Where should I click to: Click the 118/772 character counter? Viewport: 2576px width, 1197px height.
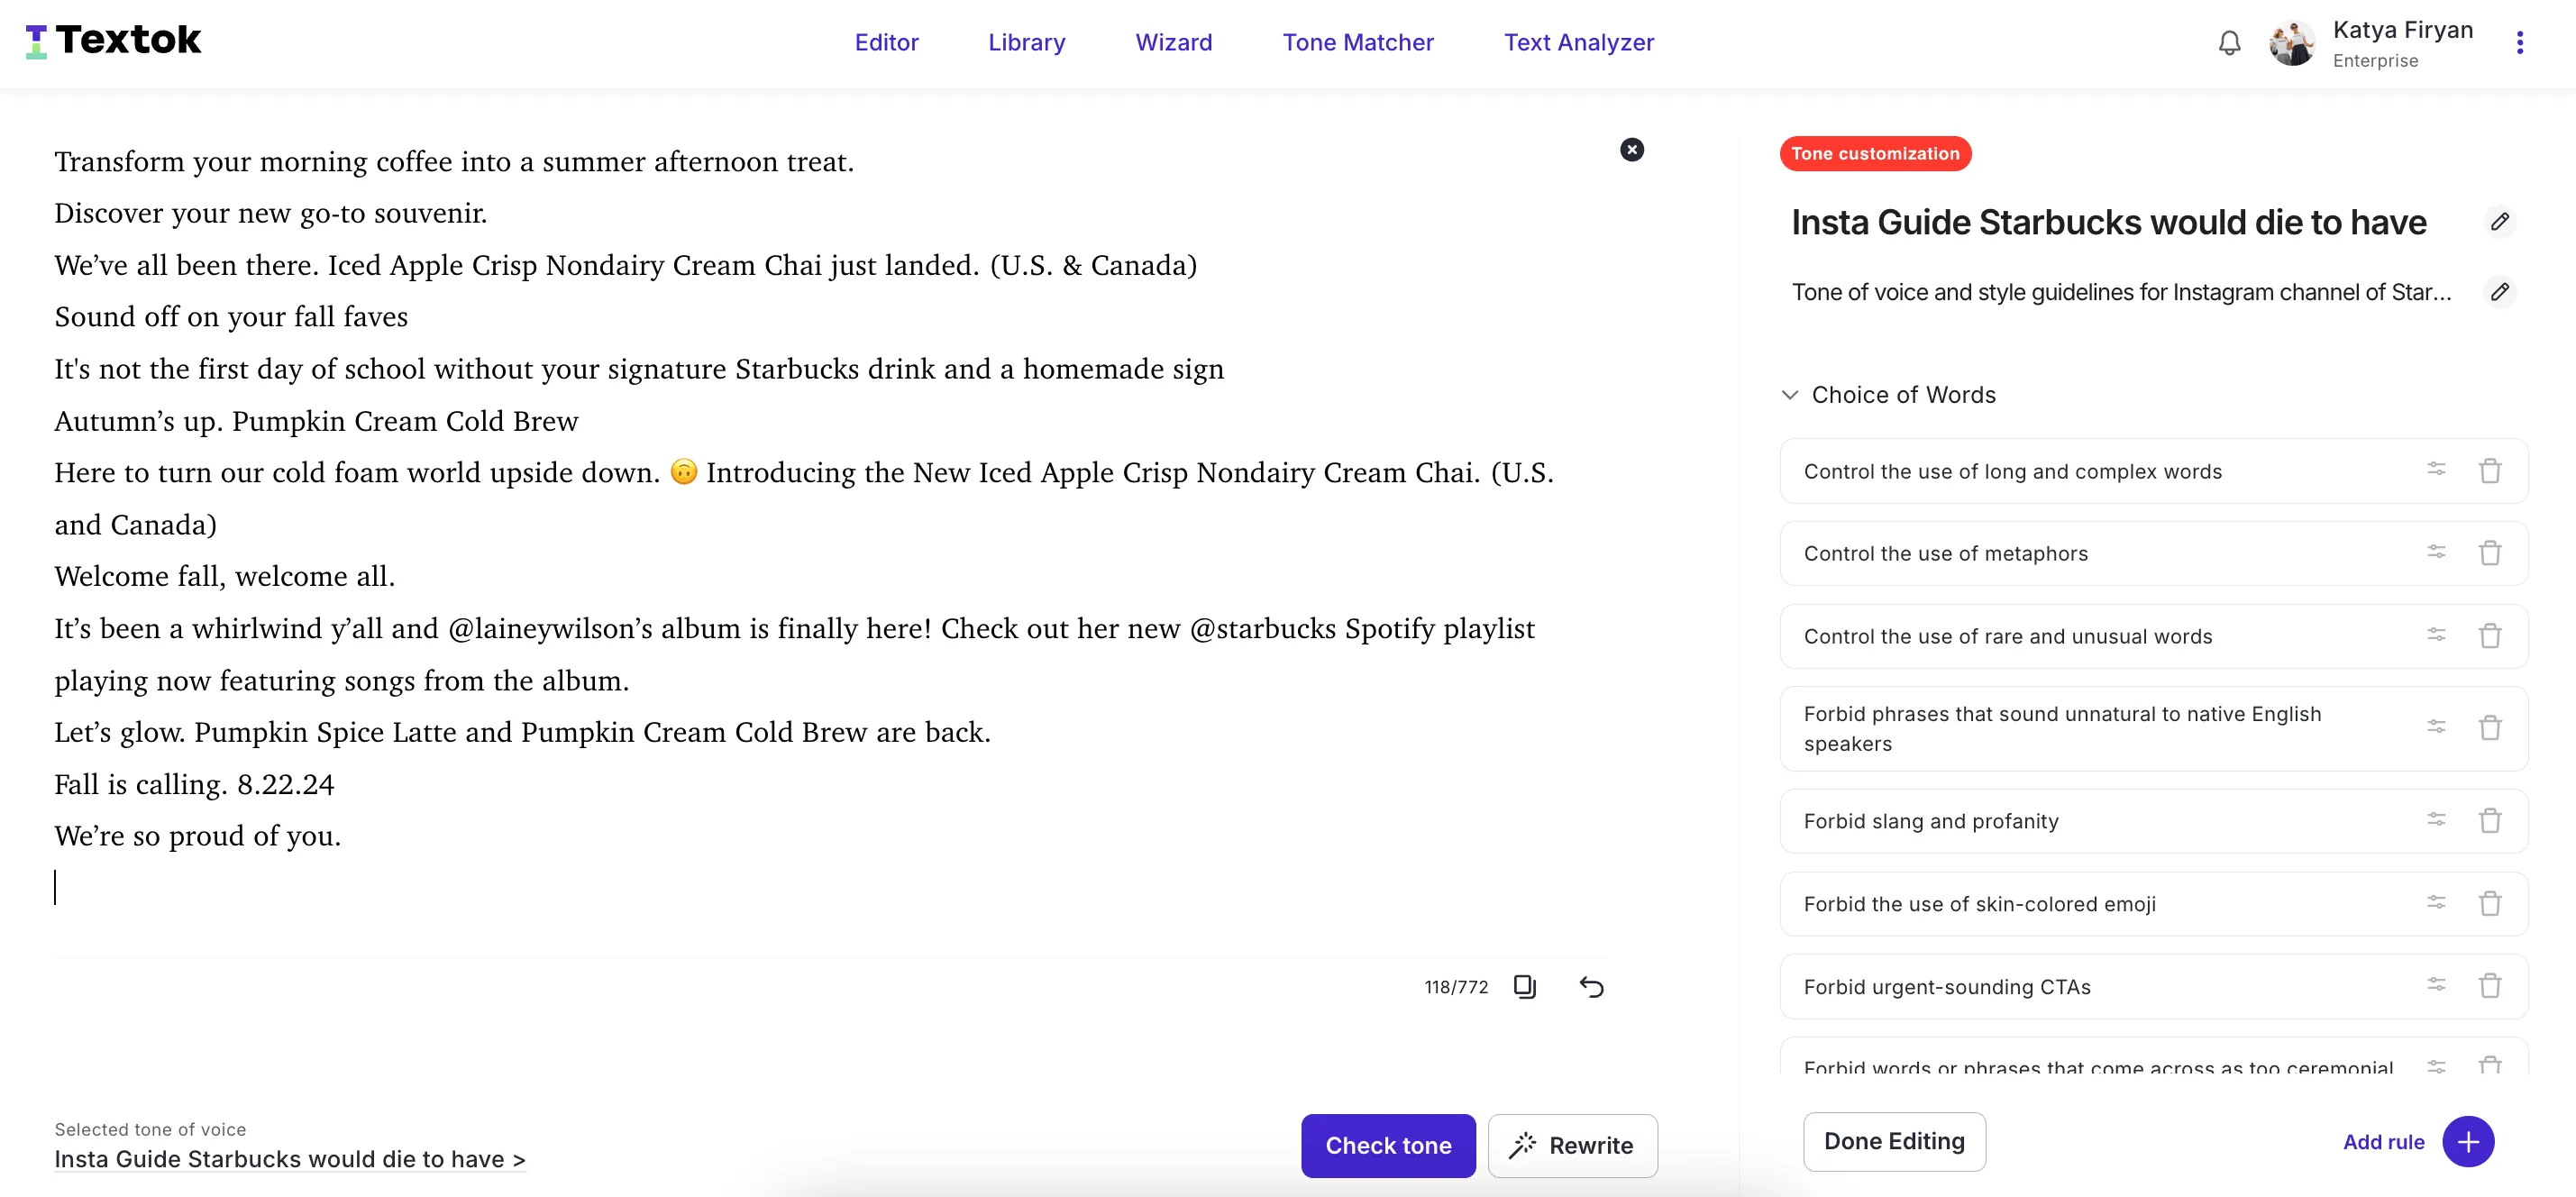click(1455, 987)
